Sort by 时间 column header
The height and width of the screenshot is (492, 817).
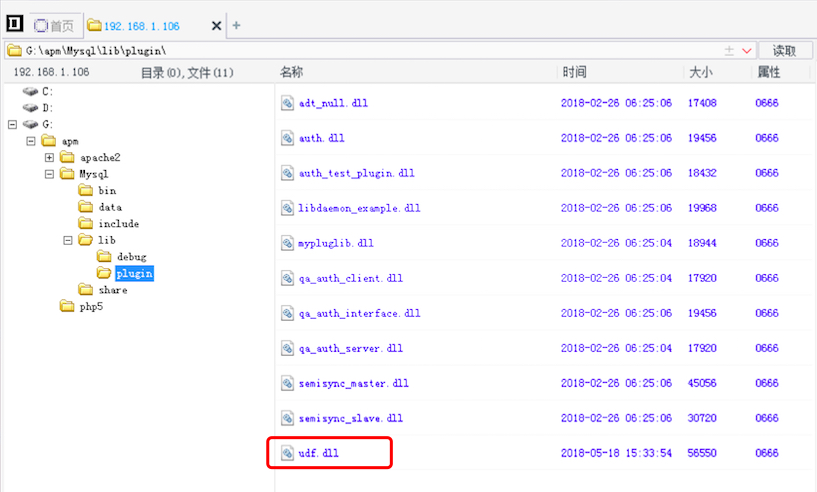click(x=574, y=72)
